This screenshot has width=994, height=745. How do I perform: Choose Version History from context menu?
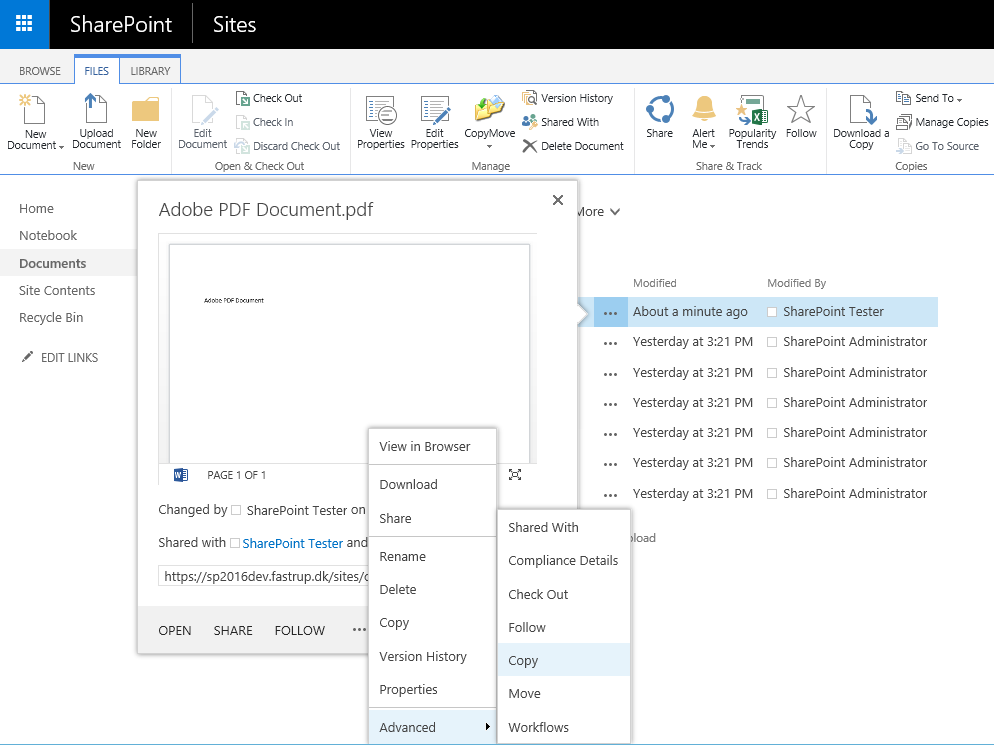[423, 656]
